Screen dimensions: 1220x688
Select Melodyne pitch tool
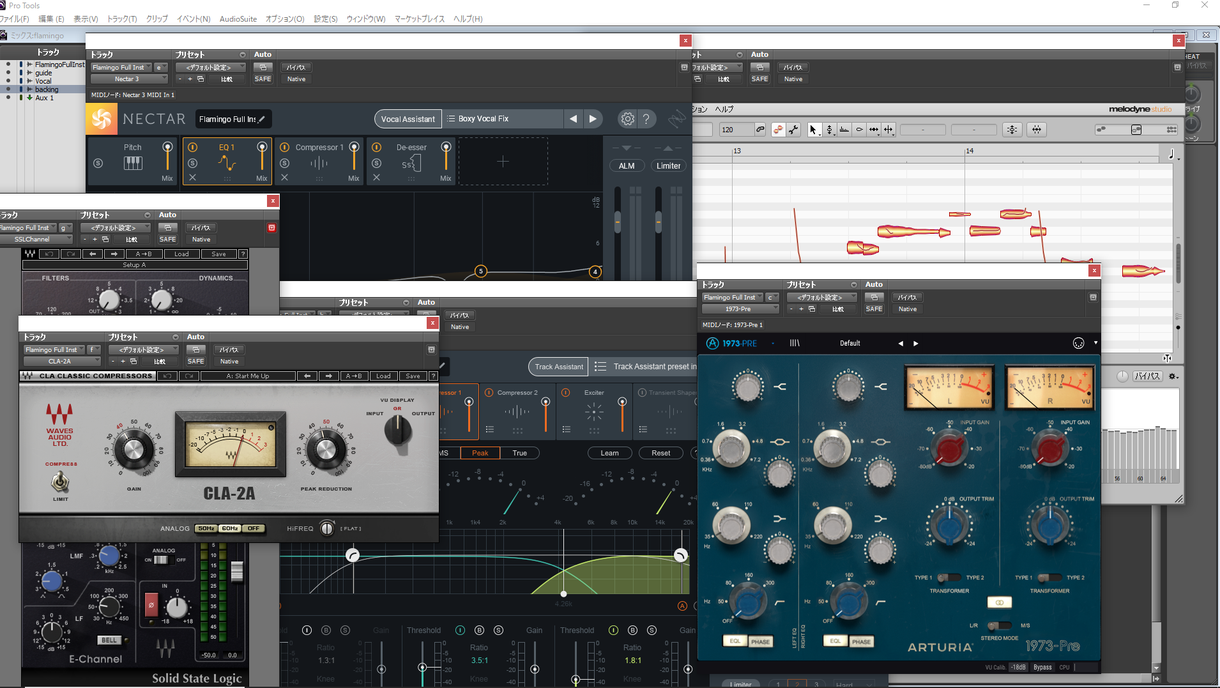click(x=829, y=130)
